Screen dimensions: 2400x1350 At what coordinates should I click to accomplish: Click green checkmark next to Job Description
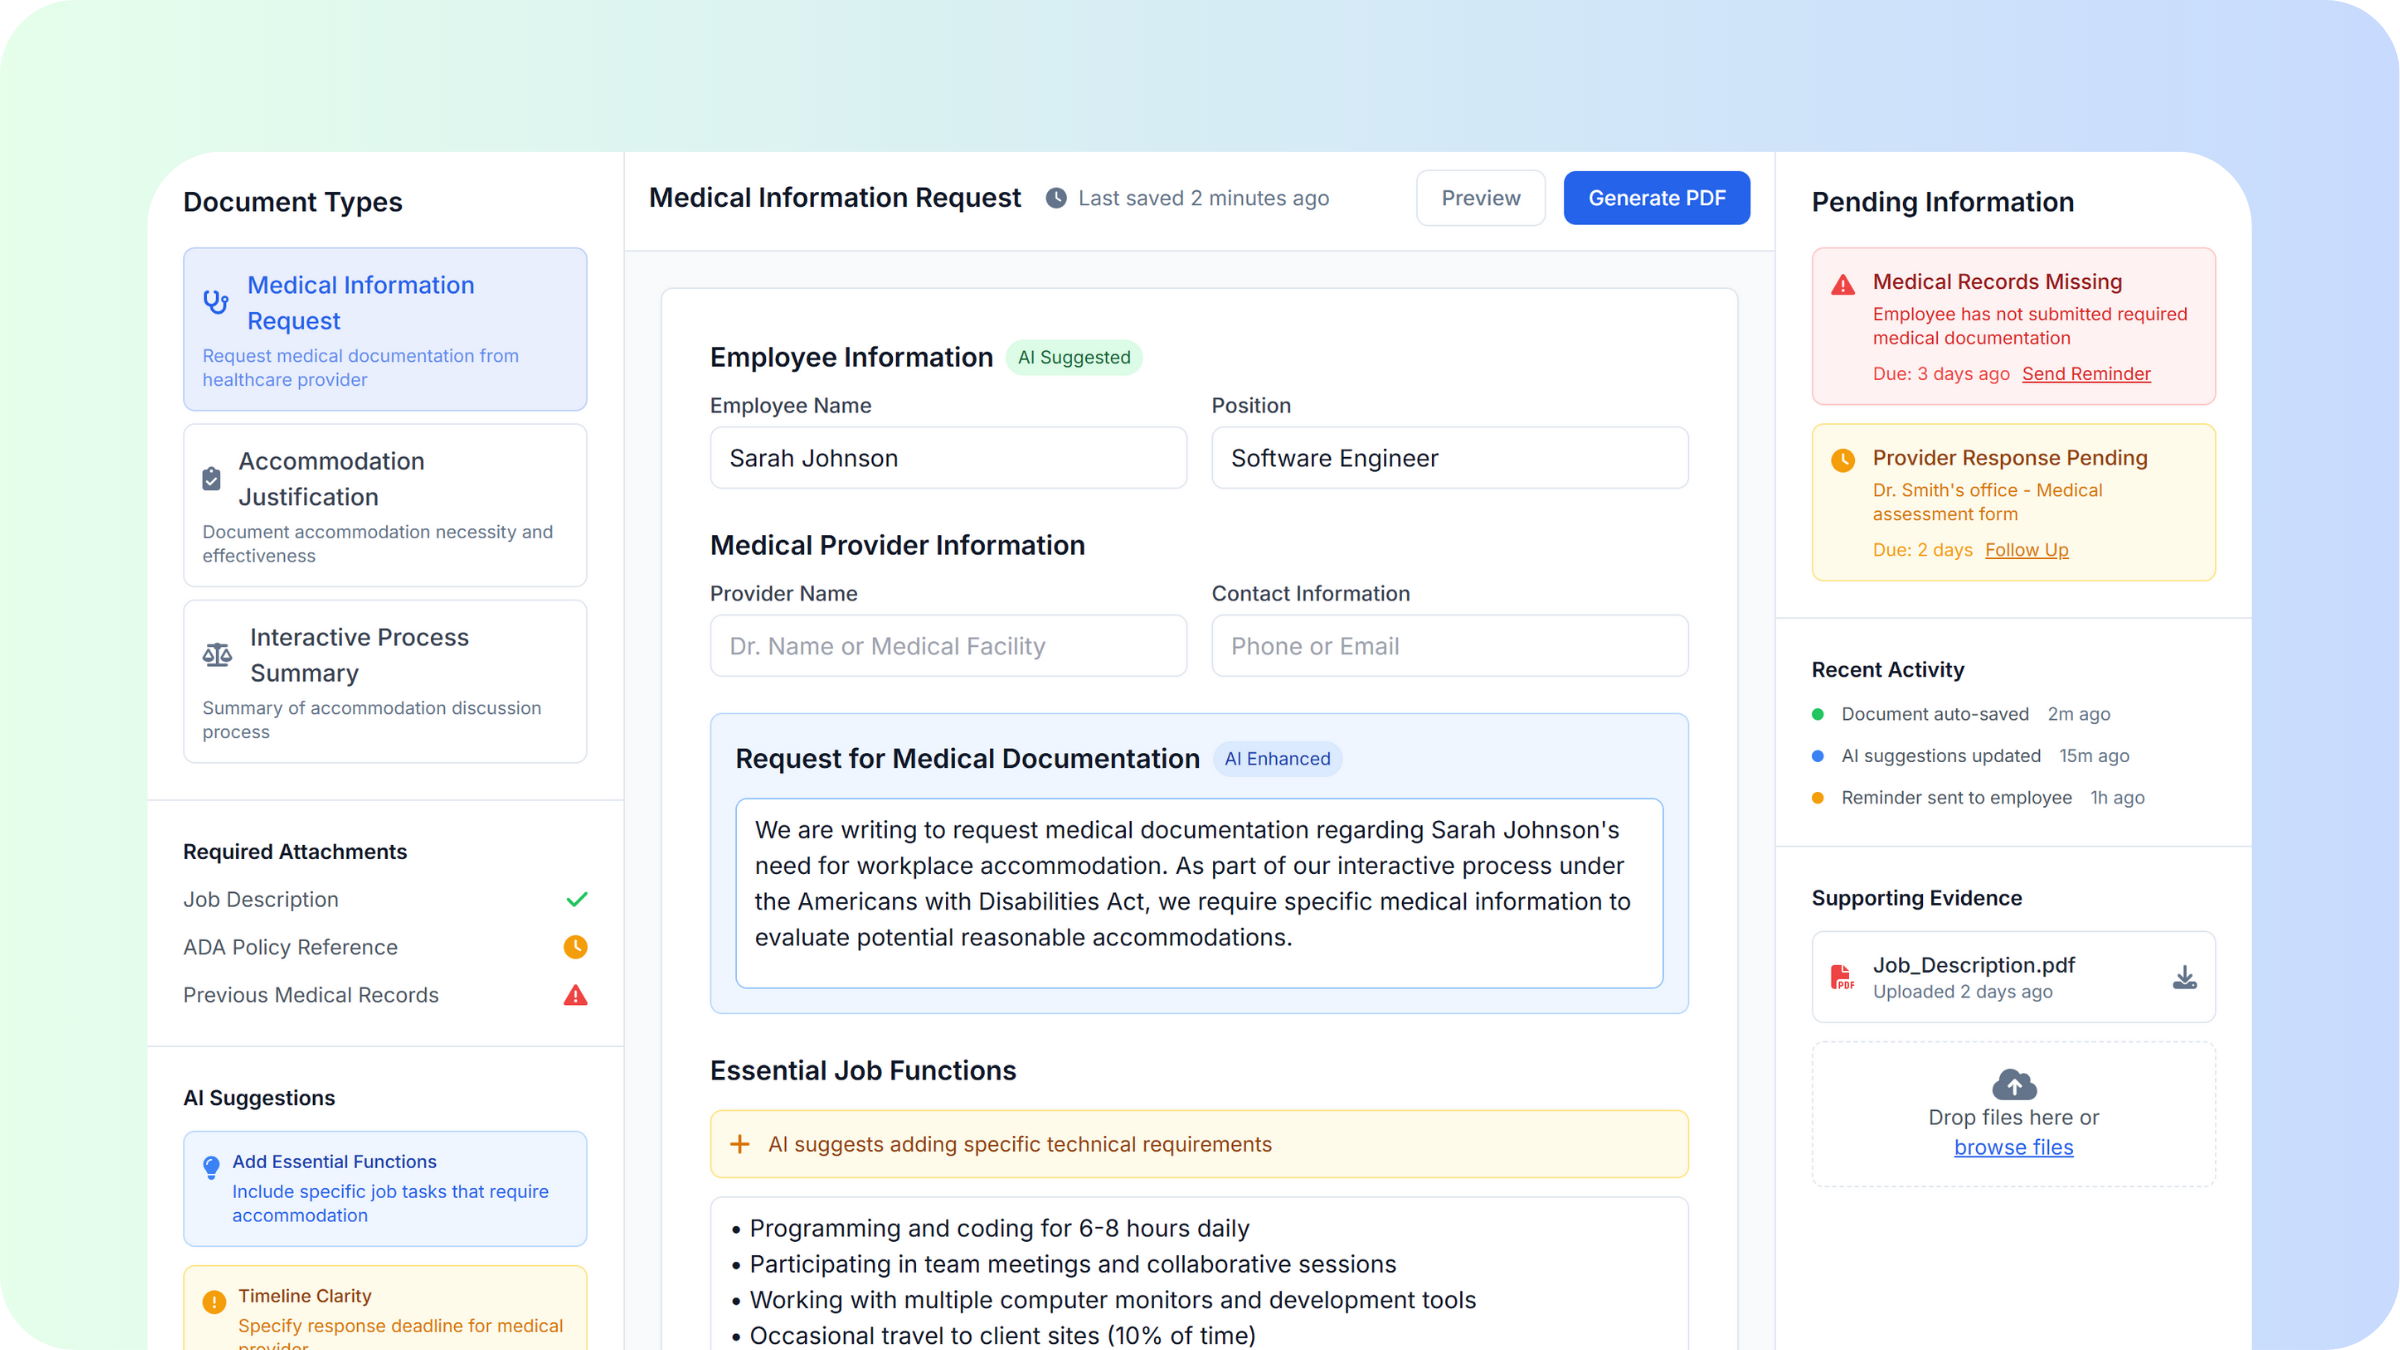point(576,899)
